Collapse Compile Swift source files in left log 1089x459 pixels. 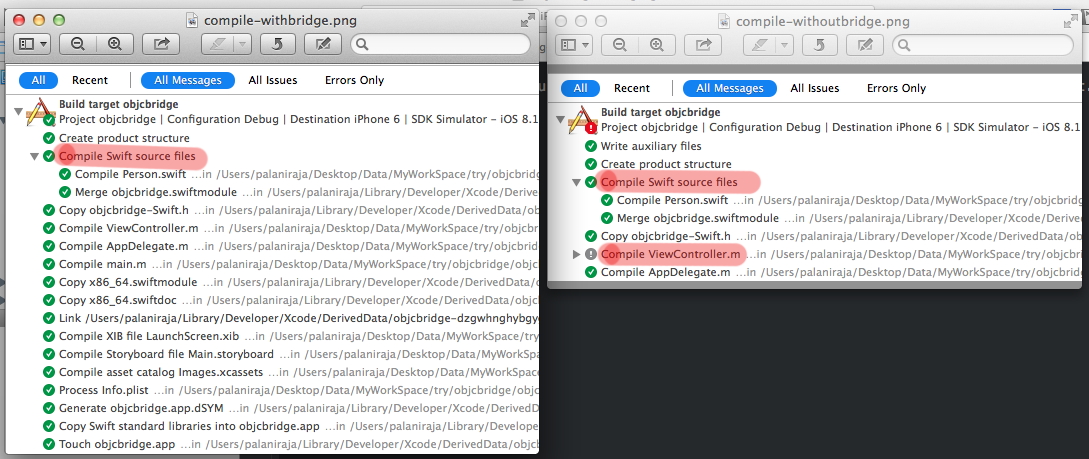(34, 157)
